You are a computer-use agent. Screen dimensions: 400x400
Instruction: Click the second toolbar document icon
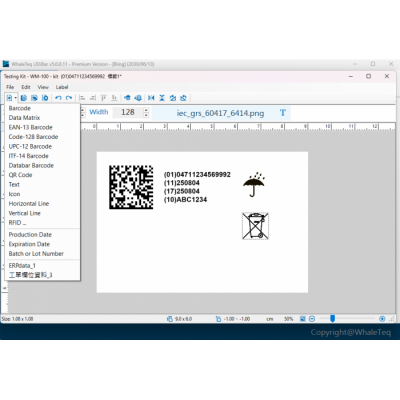[x=23, y=98]
